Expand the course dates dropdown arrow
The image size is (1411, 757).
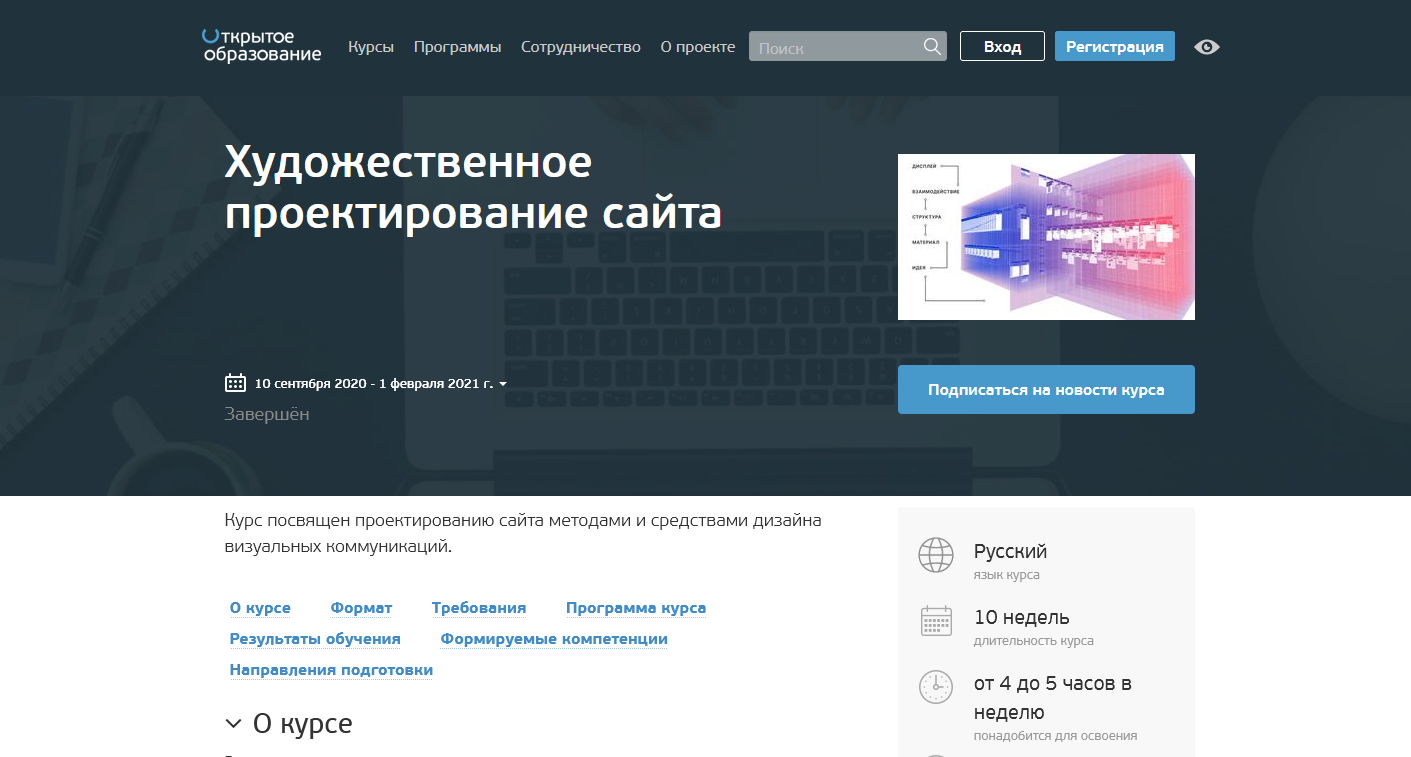(503, 383)
